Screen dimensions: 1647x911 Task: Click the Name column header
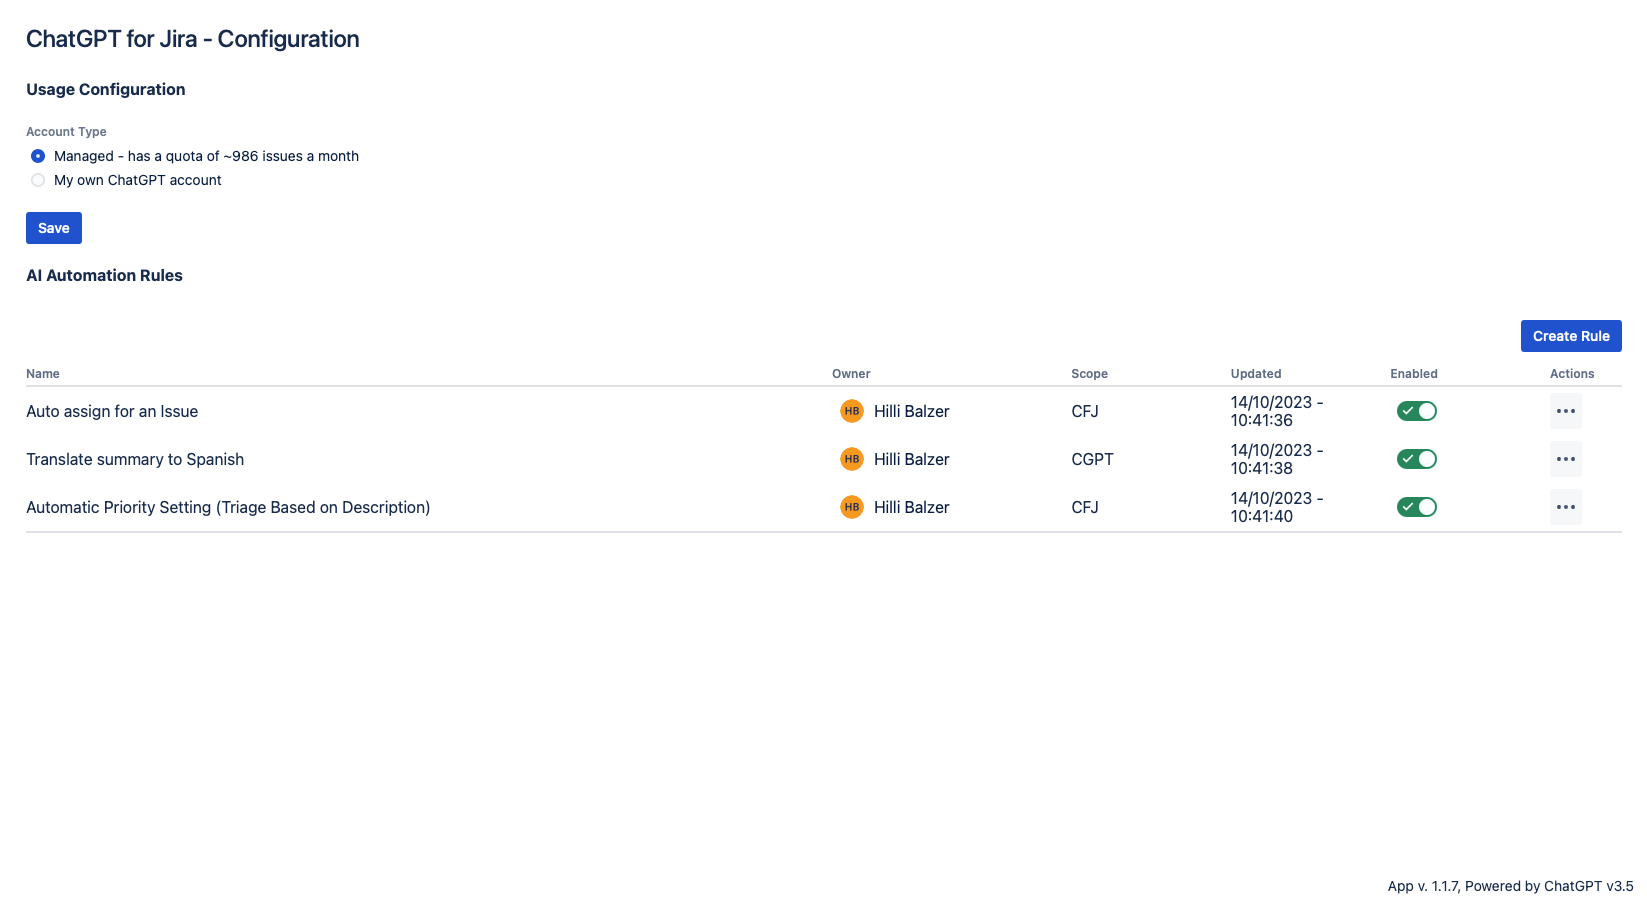coord(43,374)
